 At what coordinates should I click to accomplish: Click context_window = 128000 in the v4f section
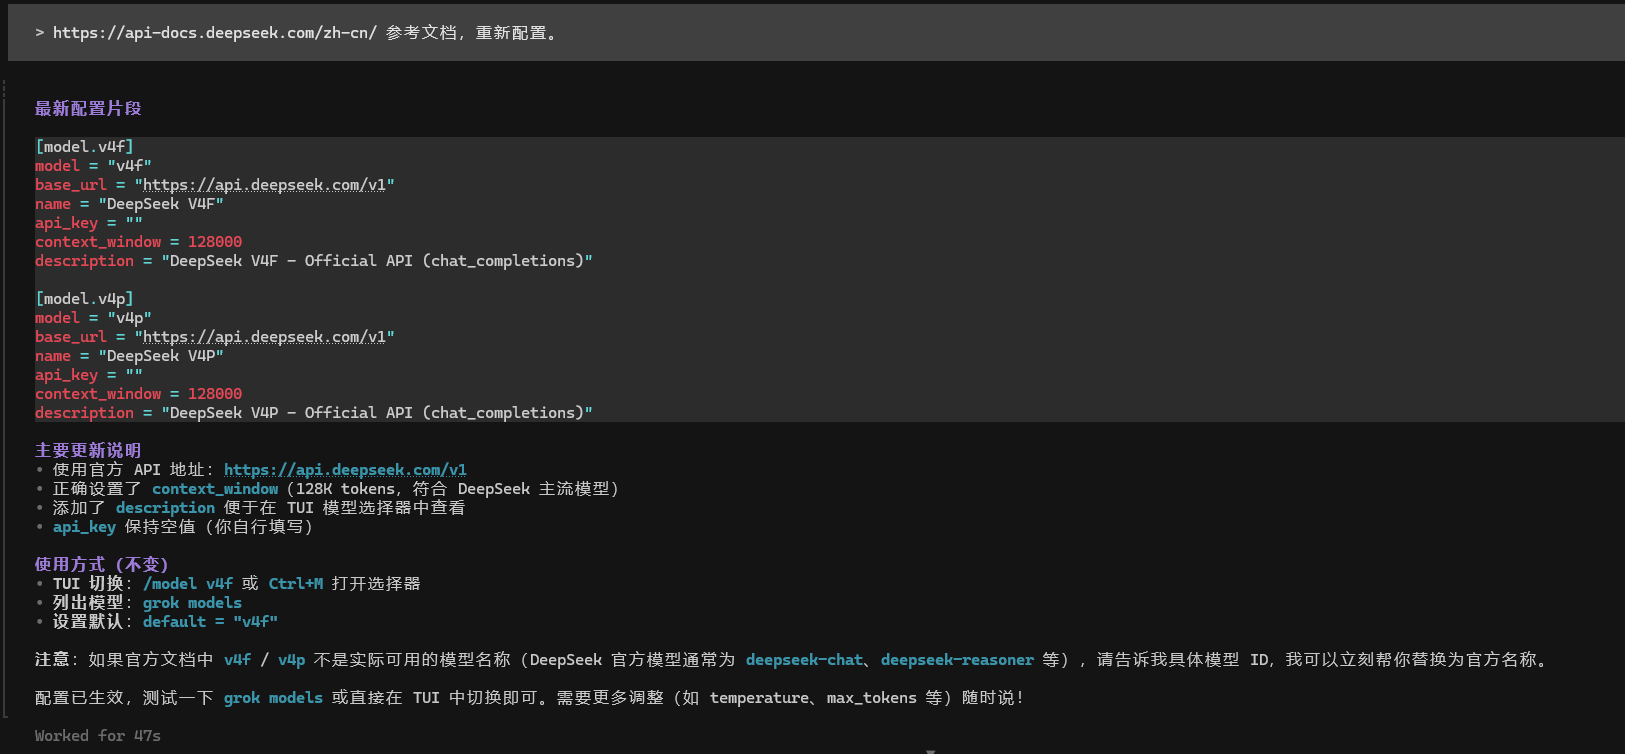(138, 242)
